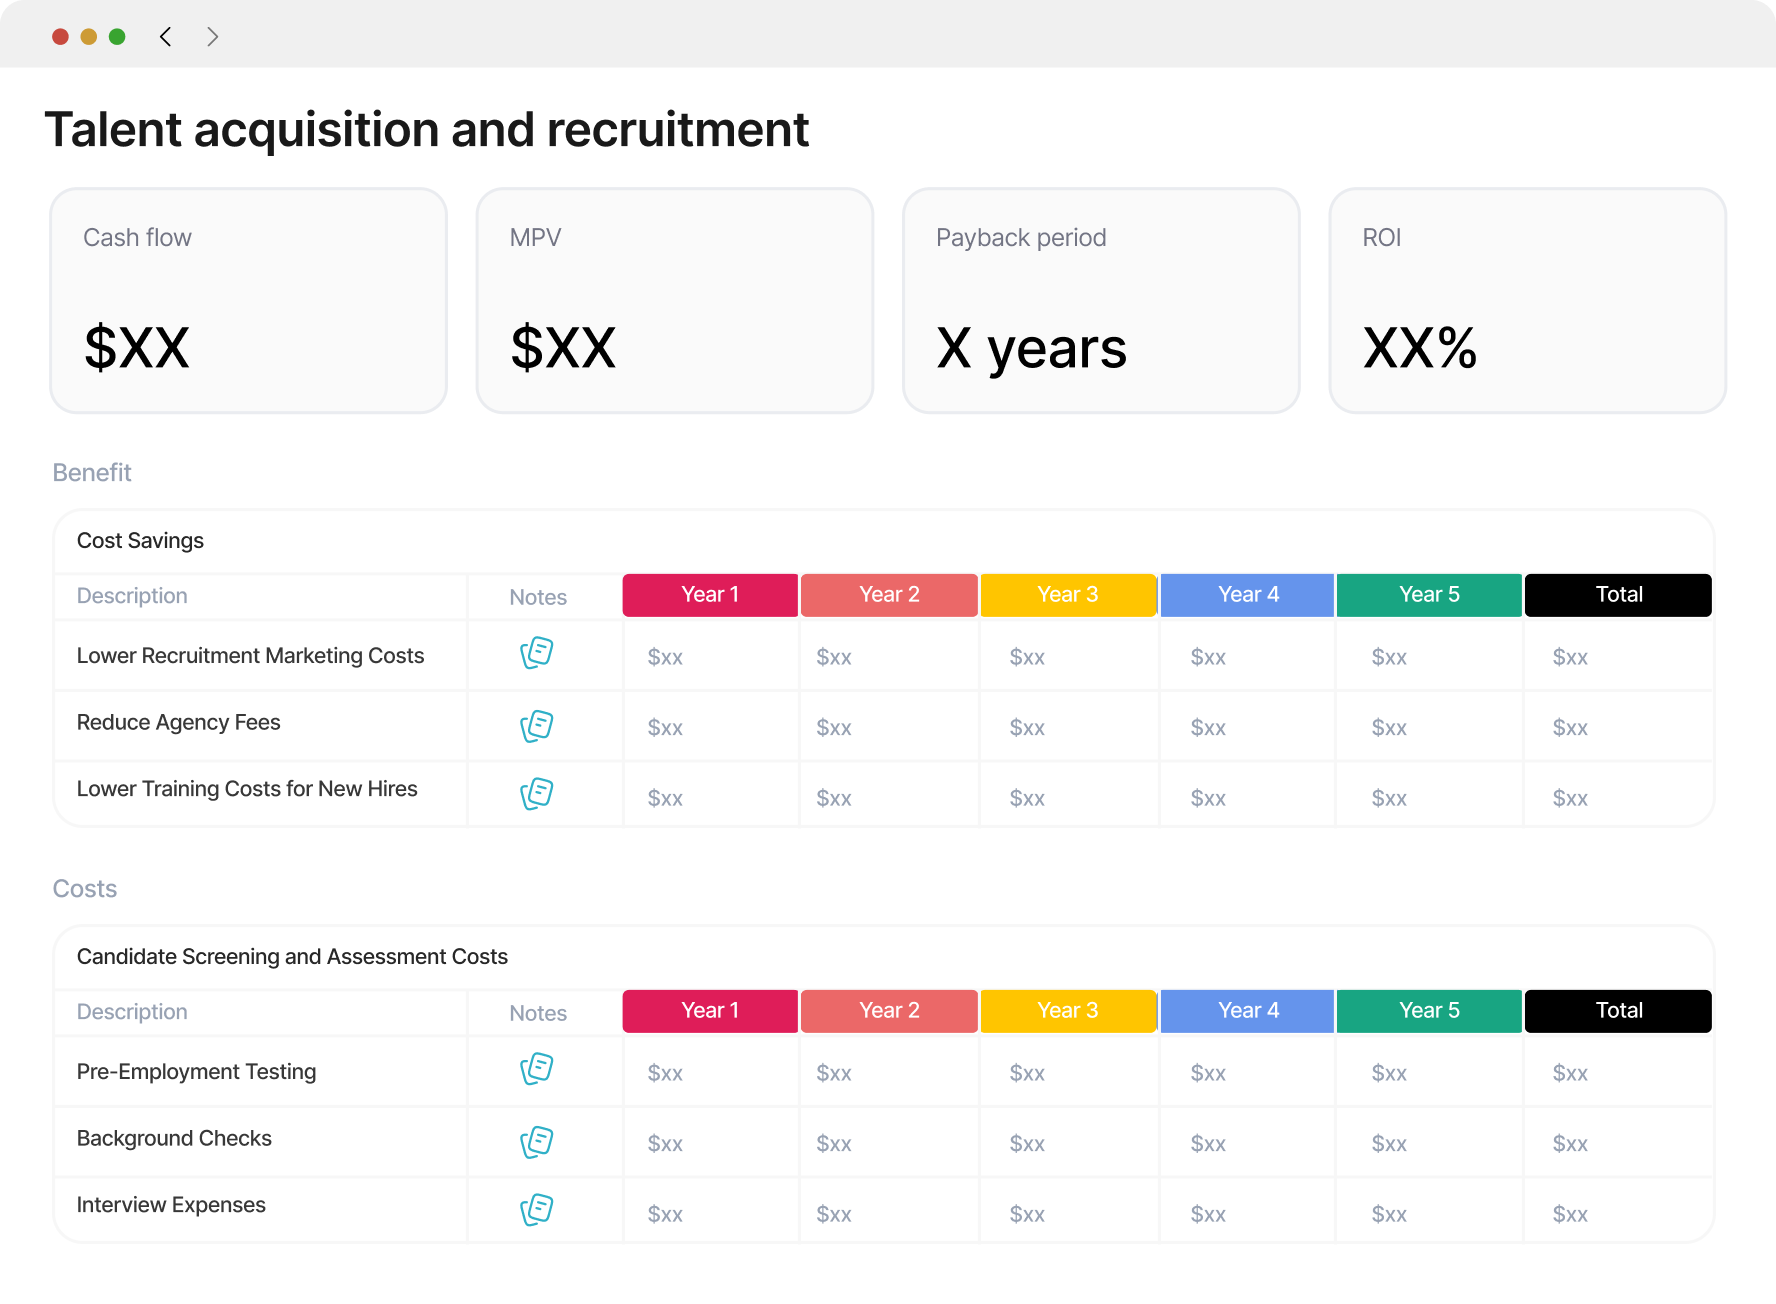1776x1304 pixels.
Task: Open notes icon for Lower Recruitment Marketing Costs
Action: pos(537,653)
